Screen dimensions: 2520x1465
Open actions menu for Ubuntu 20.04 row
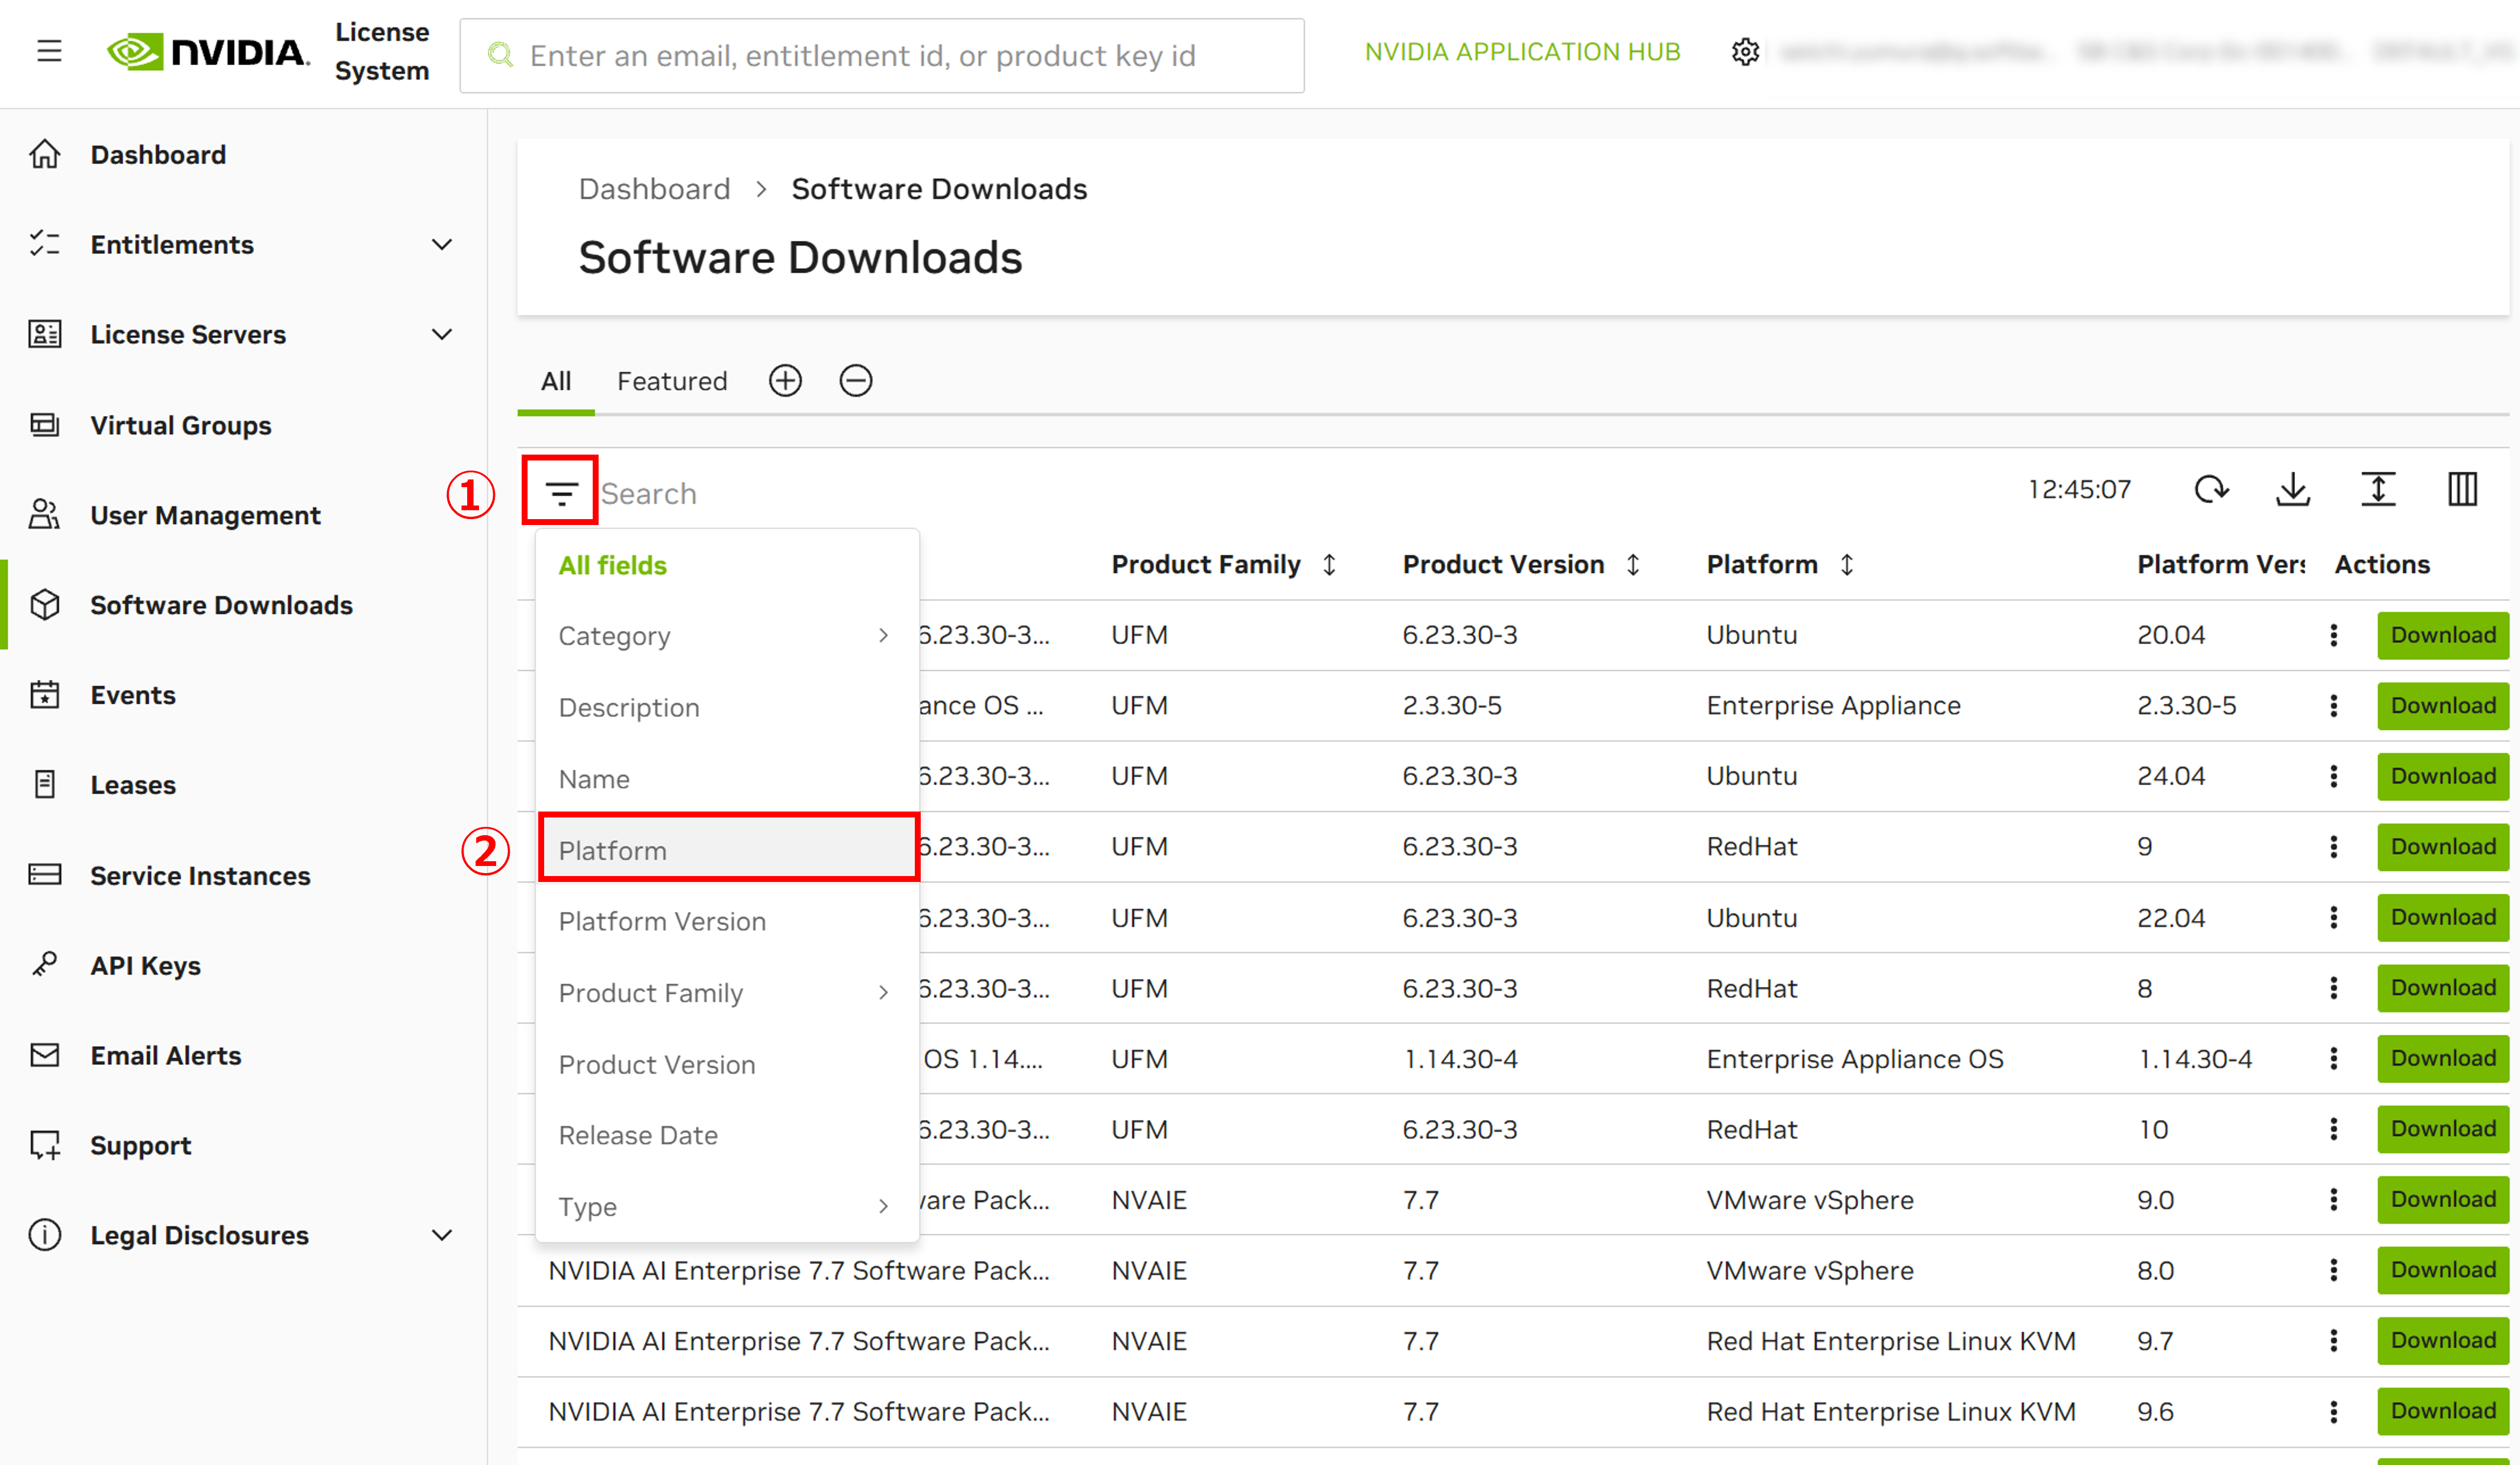coord(2334,635)
